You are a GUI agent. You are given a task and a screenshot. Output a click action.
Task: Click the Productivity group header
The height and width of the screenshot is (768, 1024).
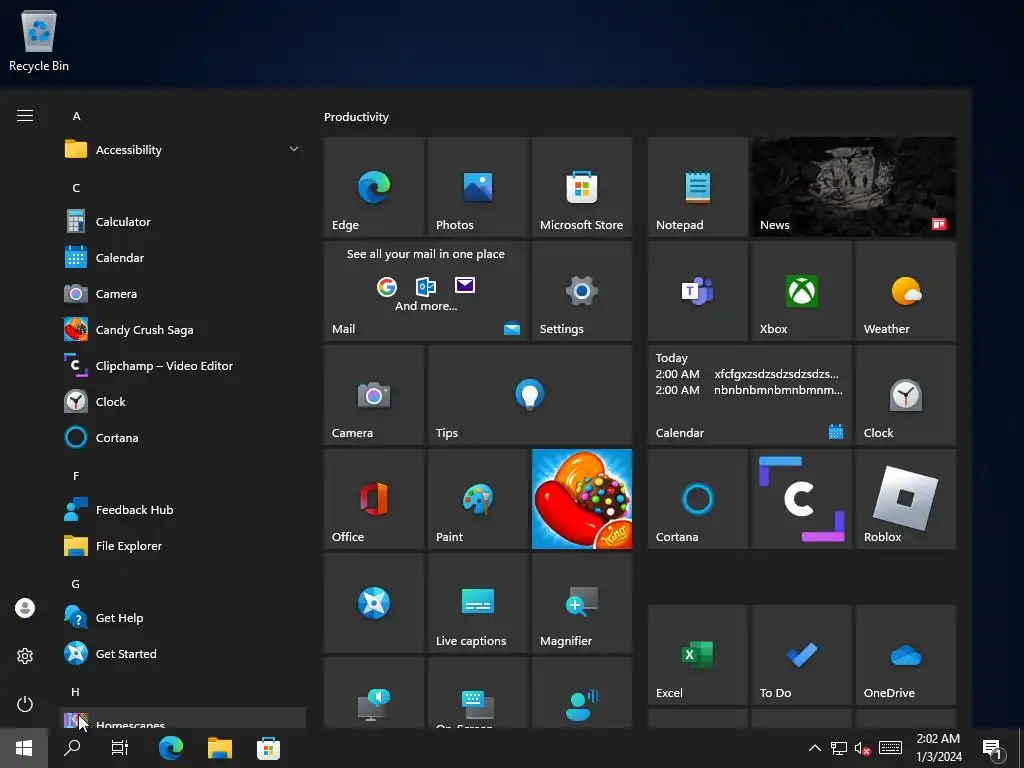[x=356, y=117]
